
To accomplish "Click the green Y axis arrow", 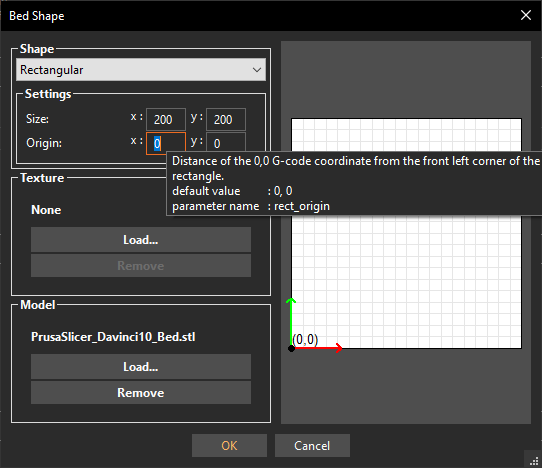I will pos(291,321).
